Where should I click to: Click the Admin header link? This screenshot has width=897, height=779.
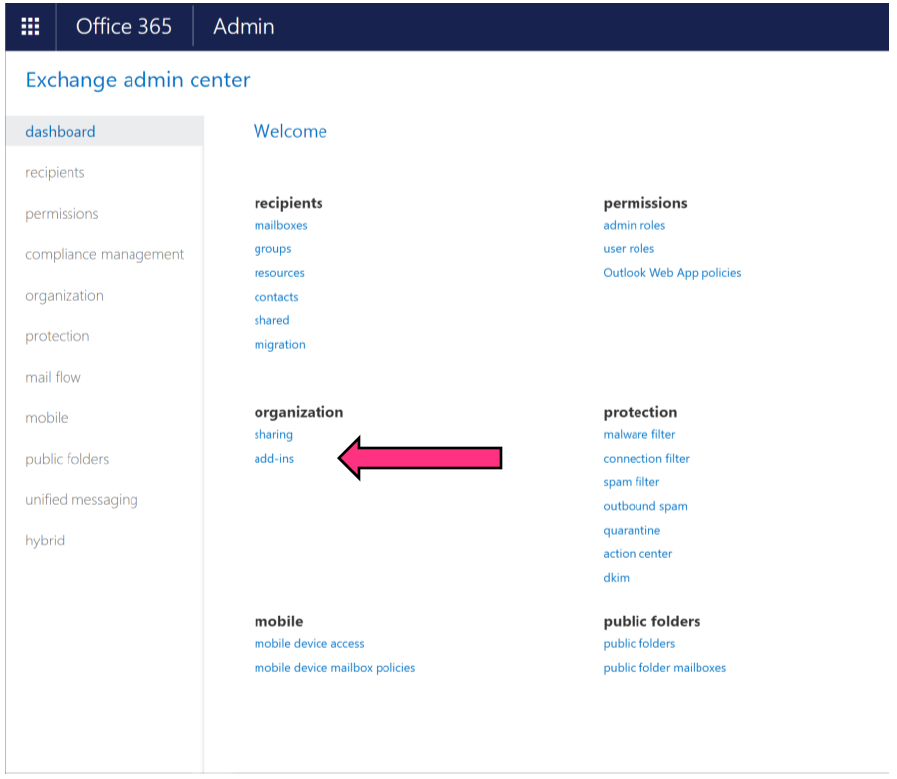pos(243,27)
